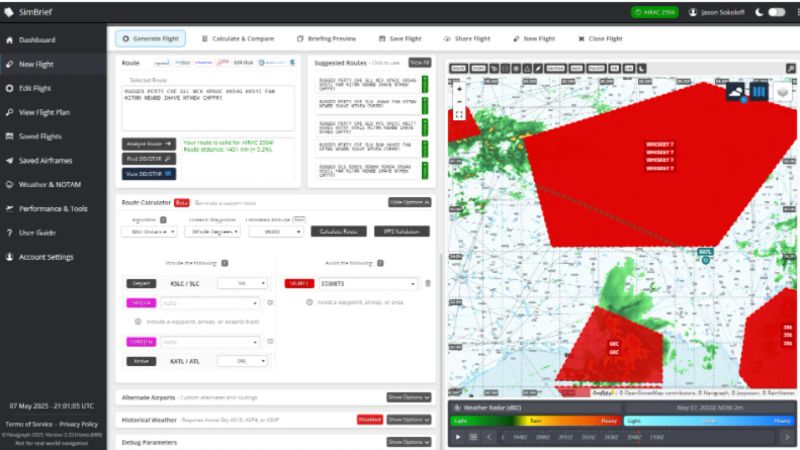Click the cloud weather layer icon on map

[x=735, y=92]
